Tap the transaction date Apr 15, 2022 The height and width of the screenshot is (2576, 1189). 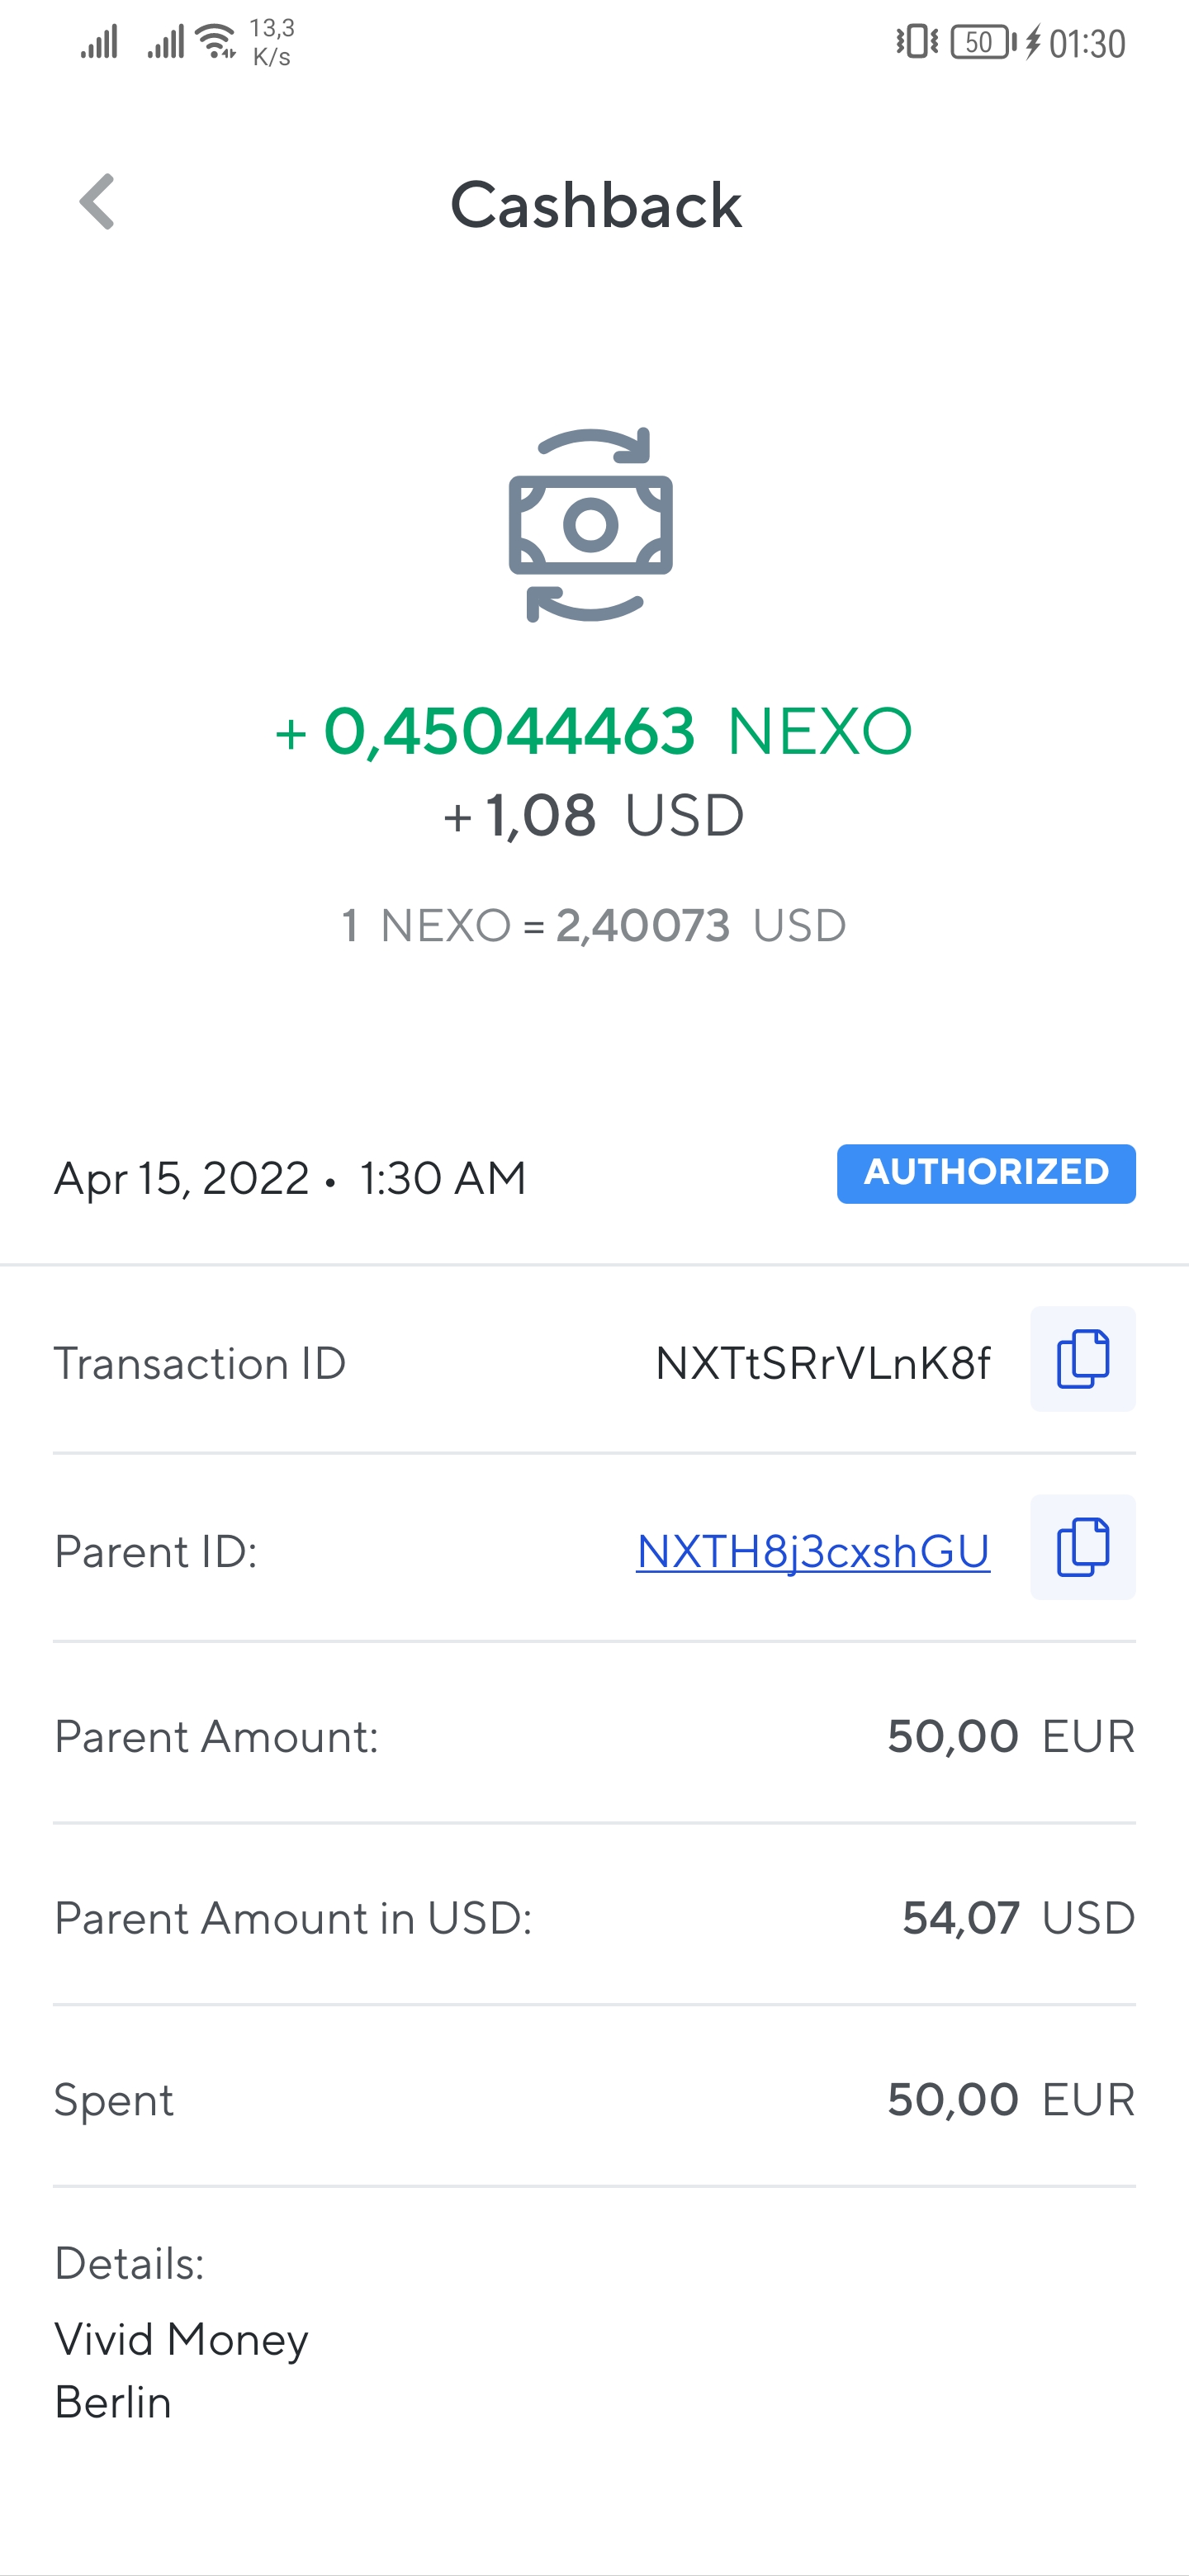coord(182,1178)
